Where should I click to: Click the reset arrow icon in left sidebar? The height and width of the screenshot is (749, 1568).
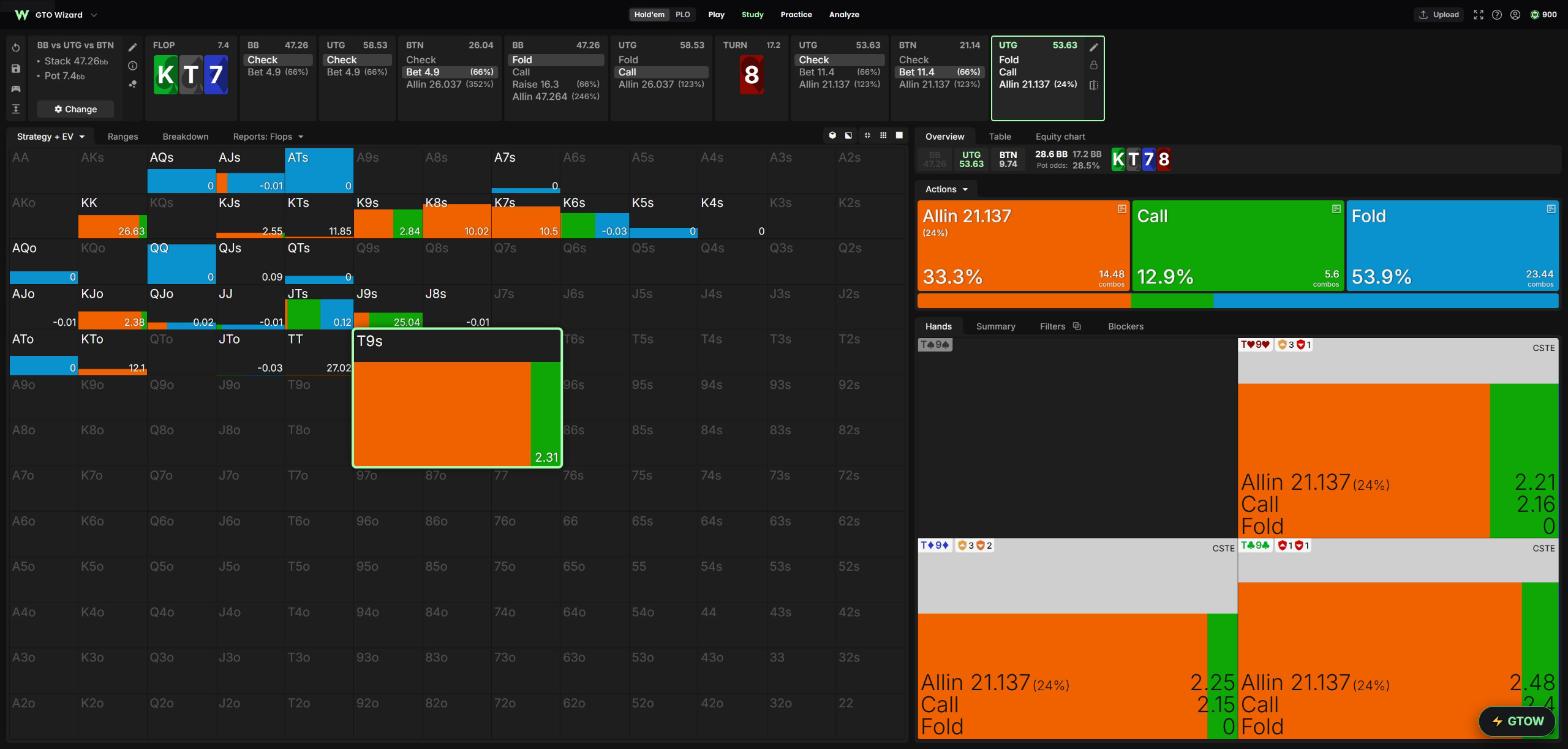click(x=16, y=48)
